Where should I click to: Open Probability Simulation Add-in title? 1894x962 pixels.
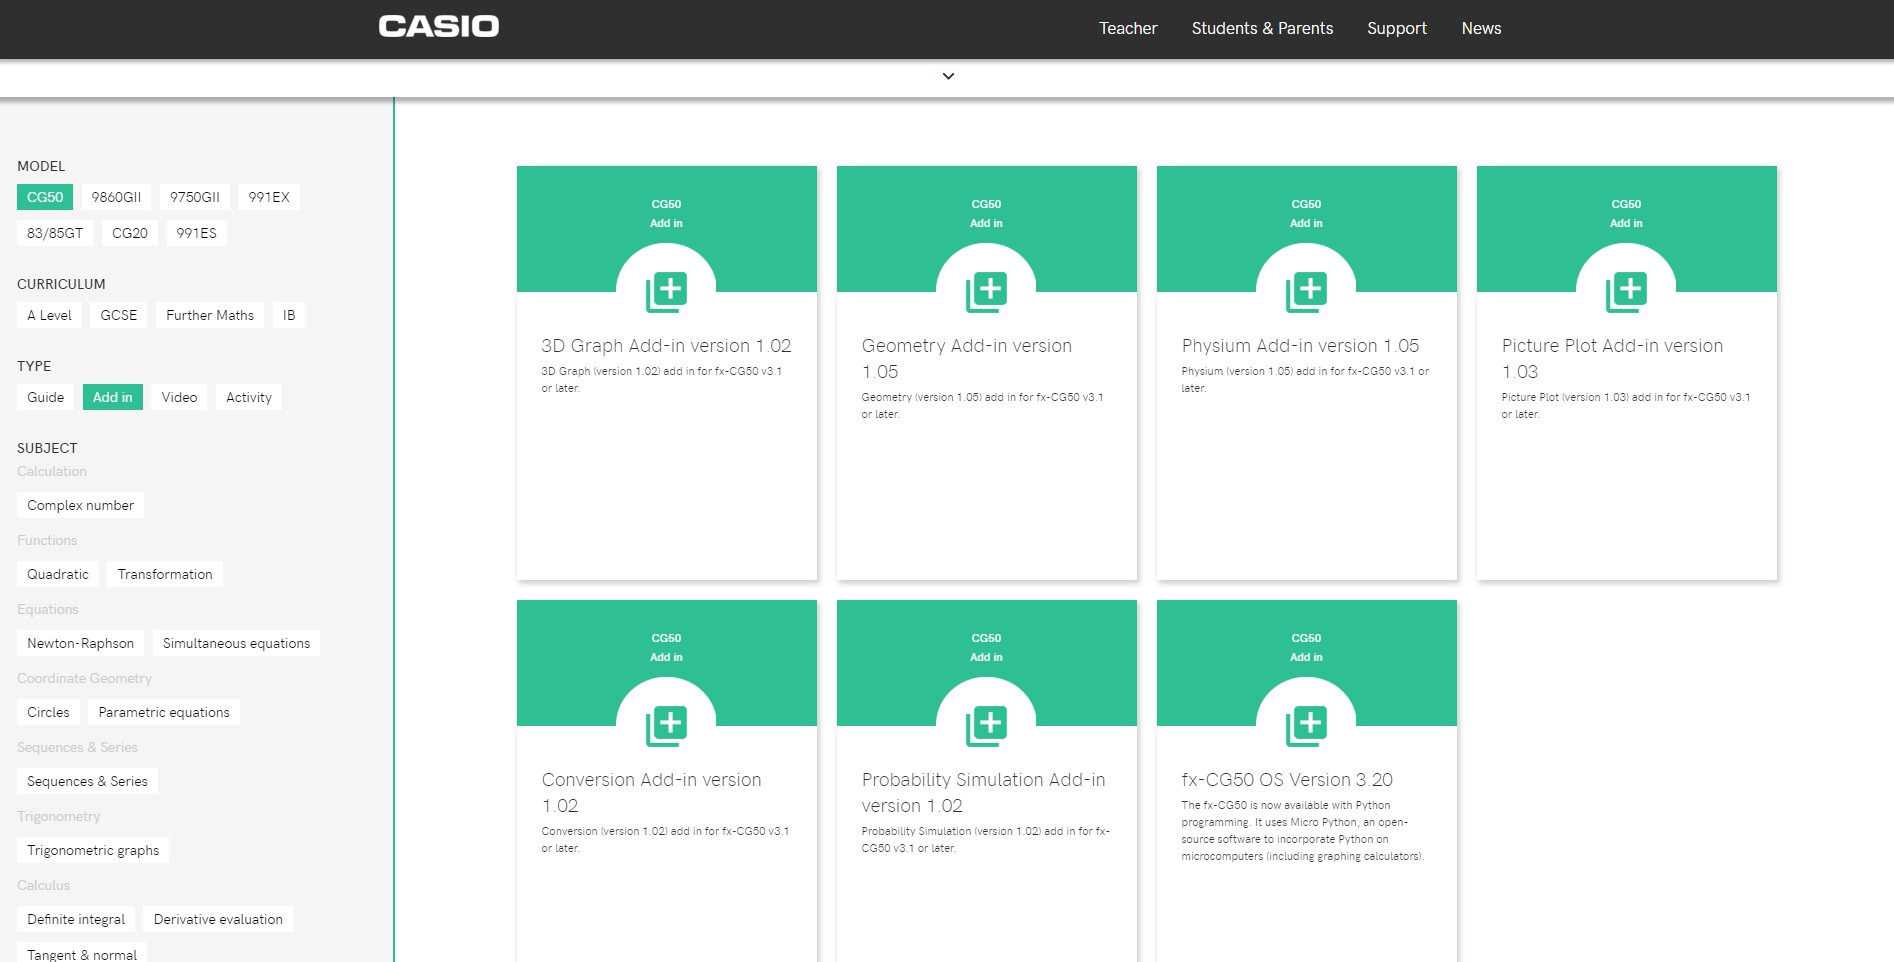point(983,793)
